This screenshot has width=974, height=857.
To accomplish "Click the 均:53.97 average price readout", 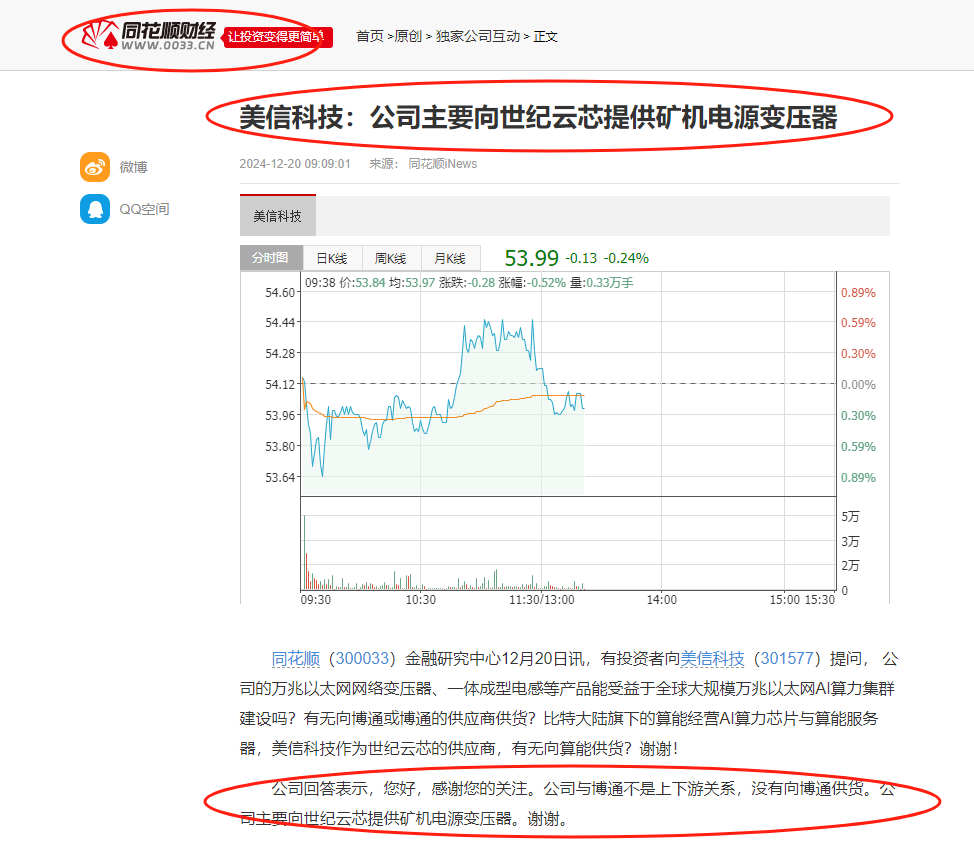I will (x=412, y=283).
